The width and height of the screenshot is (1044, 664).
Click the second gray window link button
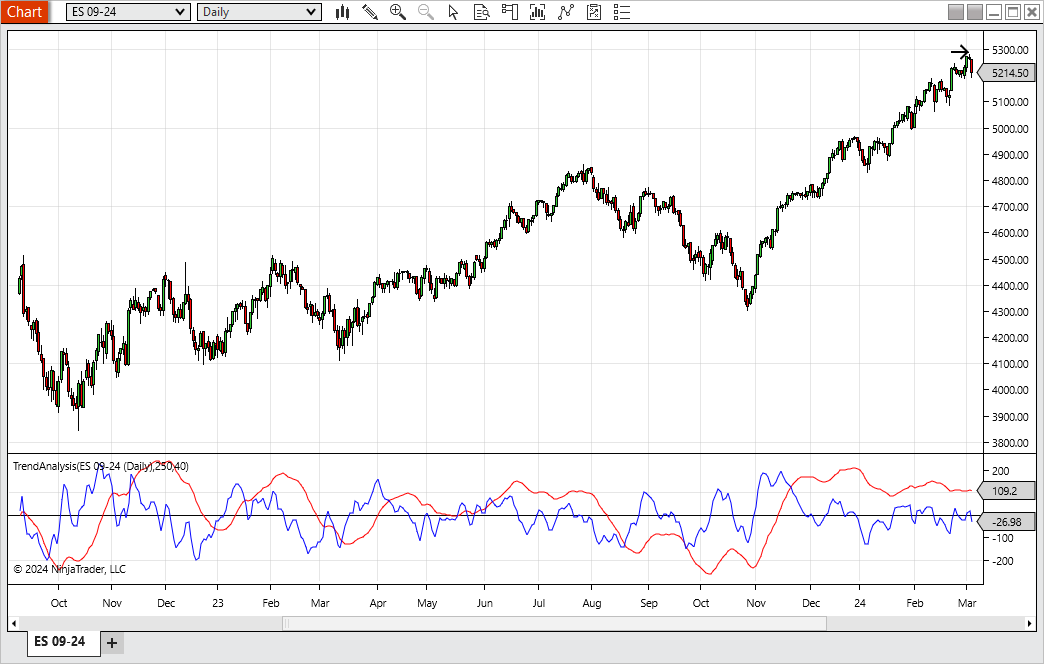pos(975,12)
